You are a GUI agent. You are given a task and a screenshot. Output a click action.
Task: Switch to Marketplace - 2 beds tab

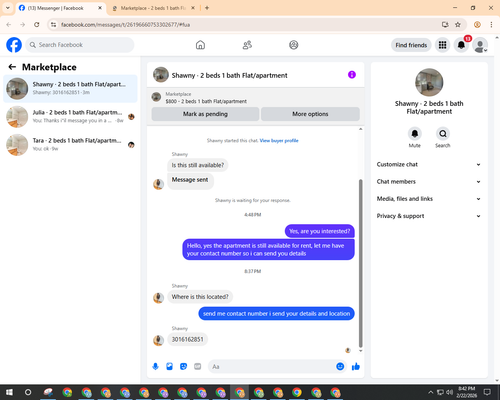click(x=153, y=8)
